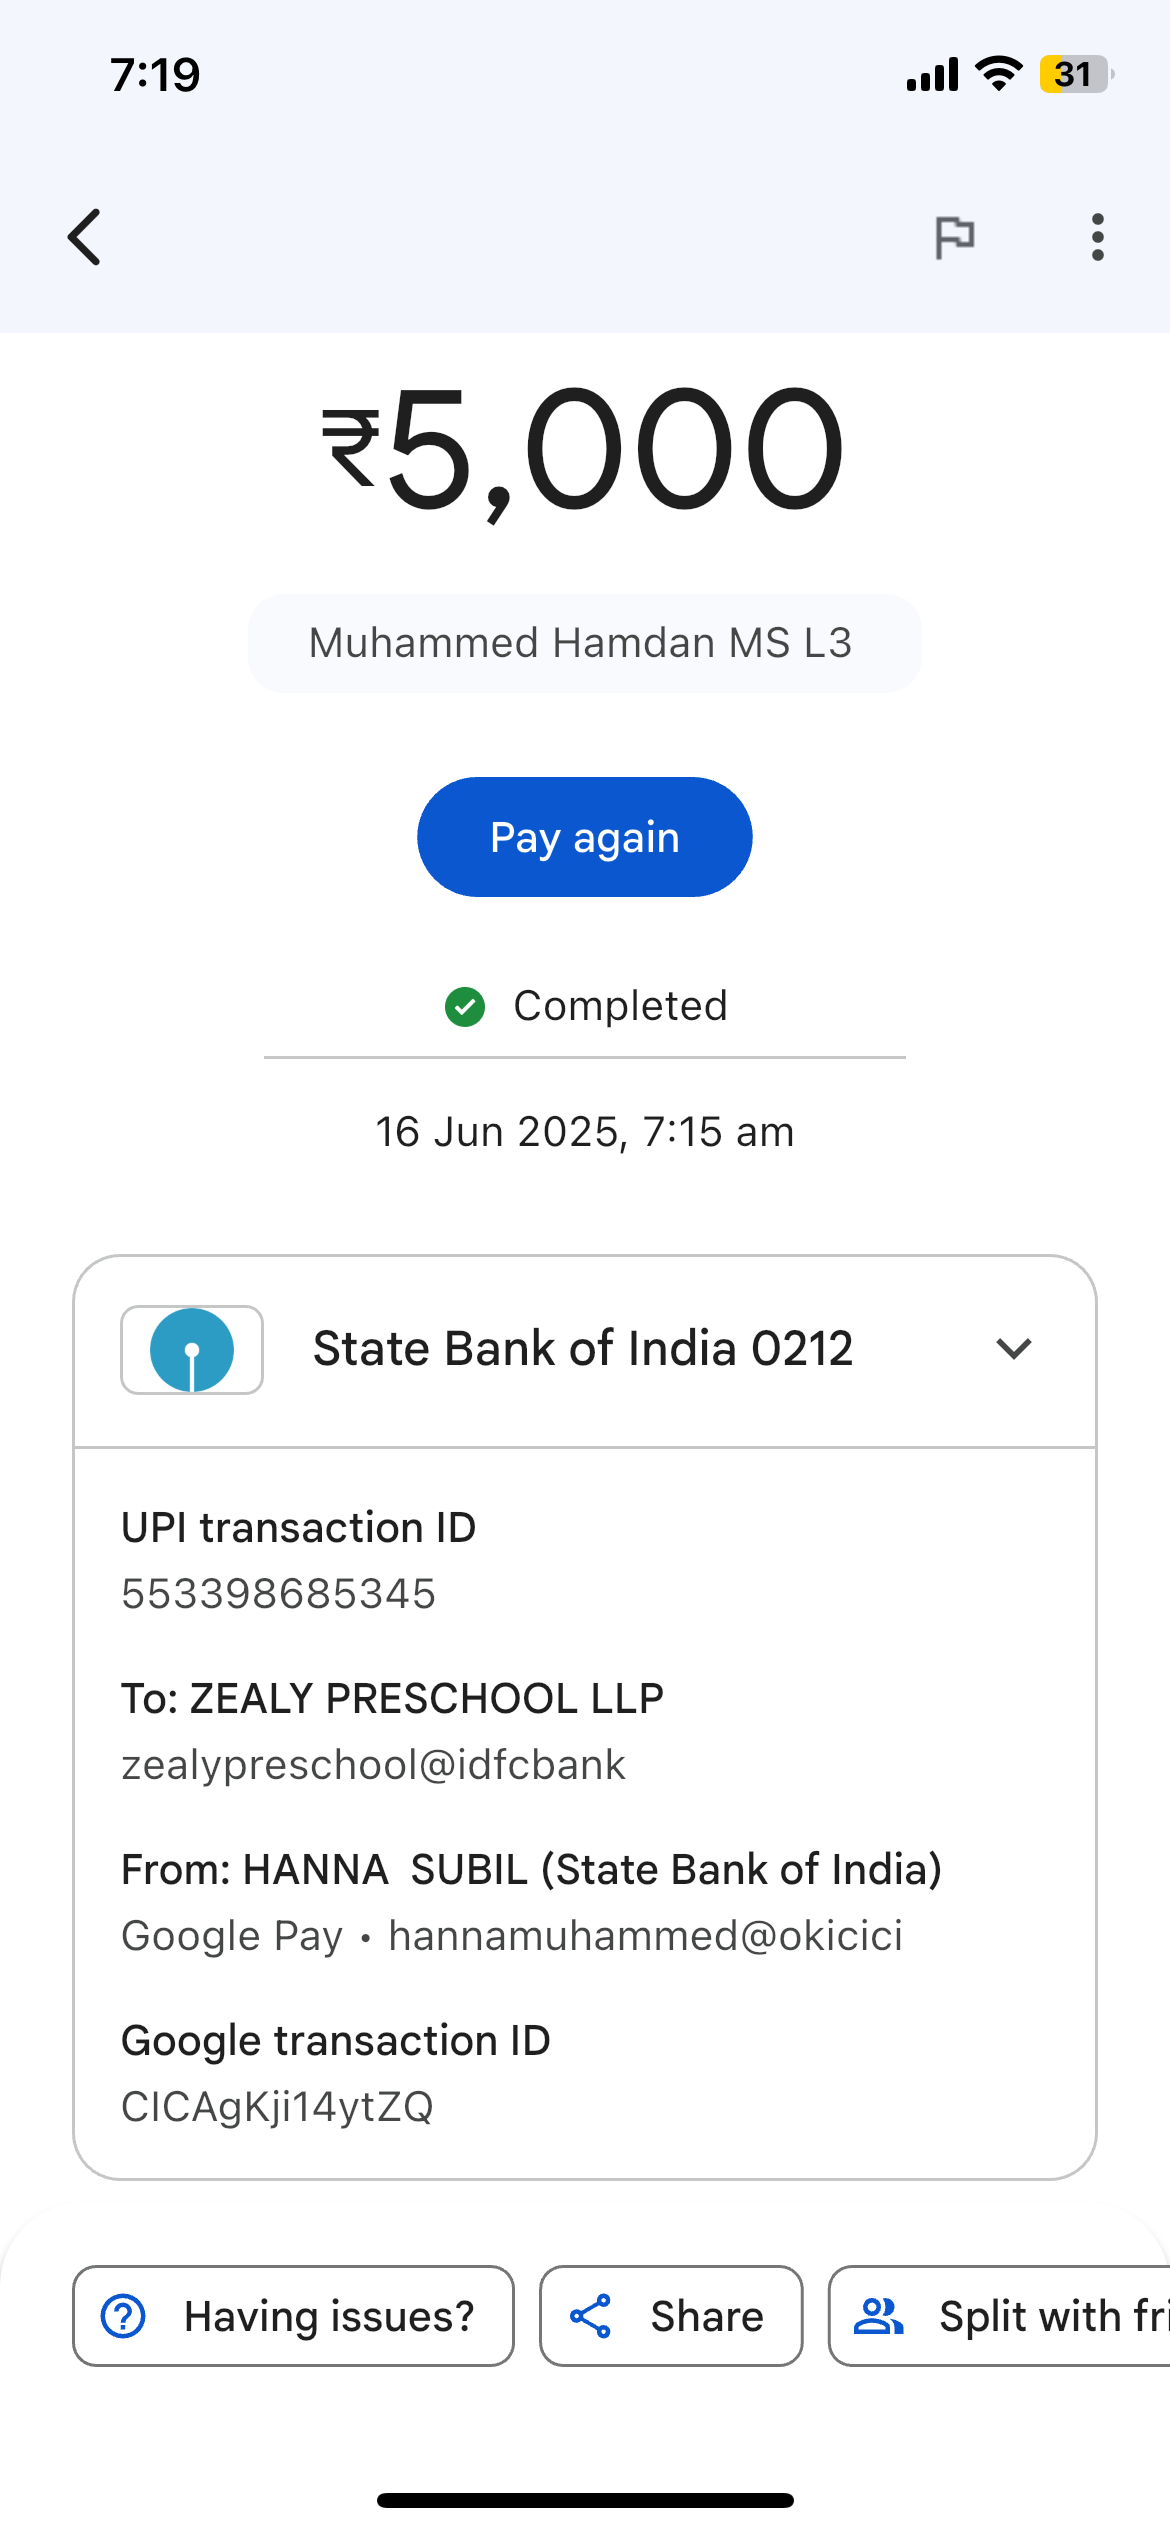
Task: Tap the ₹5,000 amount
Action: tap(584, 450)
